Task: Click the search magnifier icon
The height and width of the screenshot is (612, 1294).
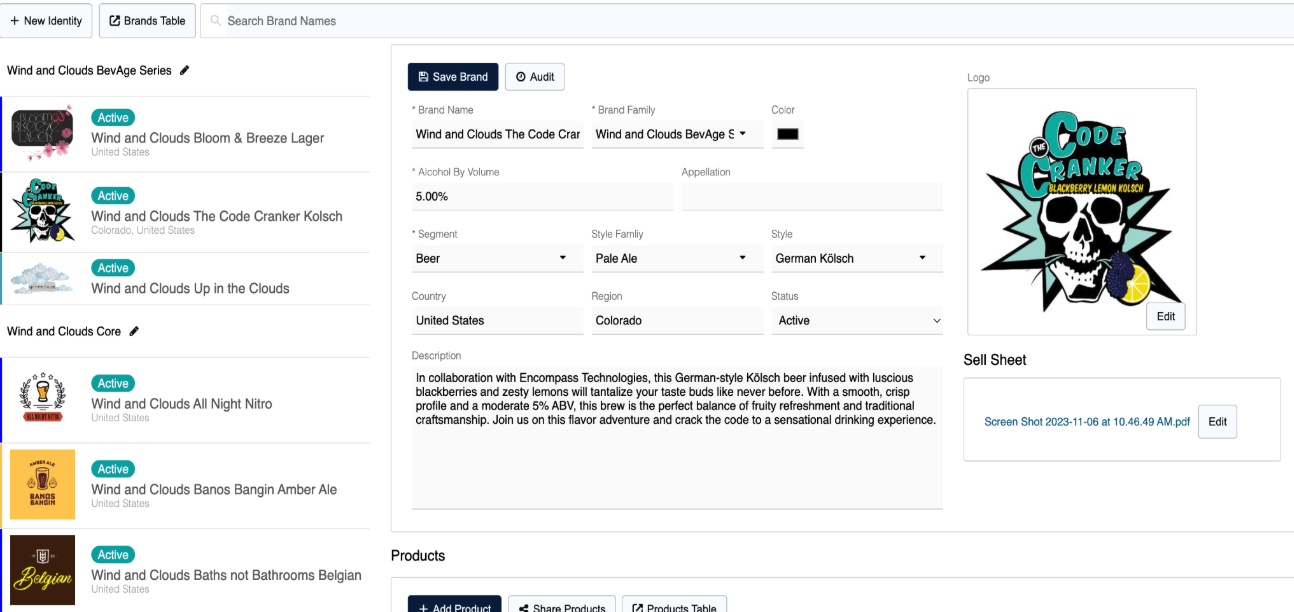Action: pyautogui.click(x=215, y=21)
